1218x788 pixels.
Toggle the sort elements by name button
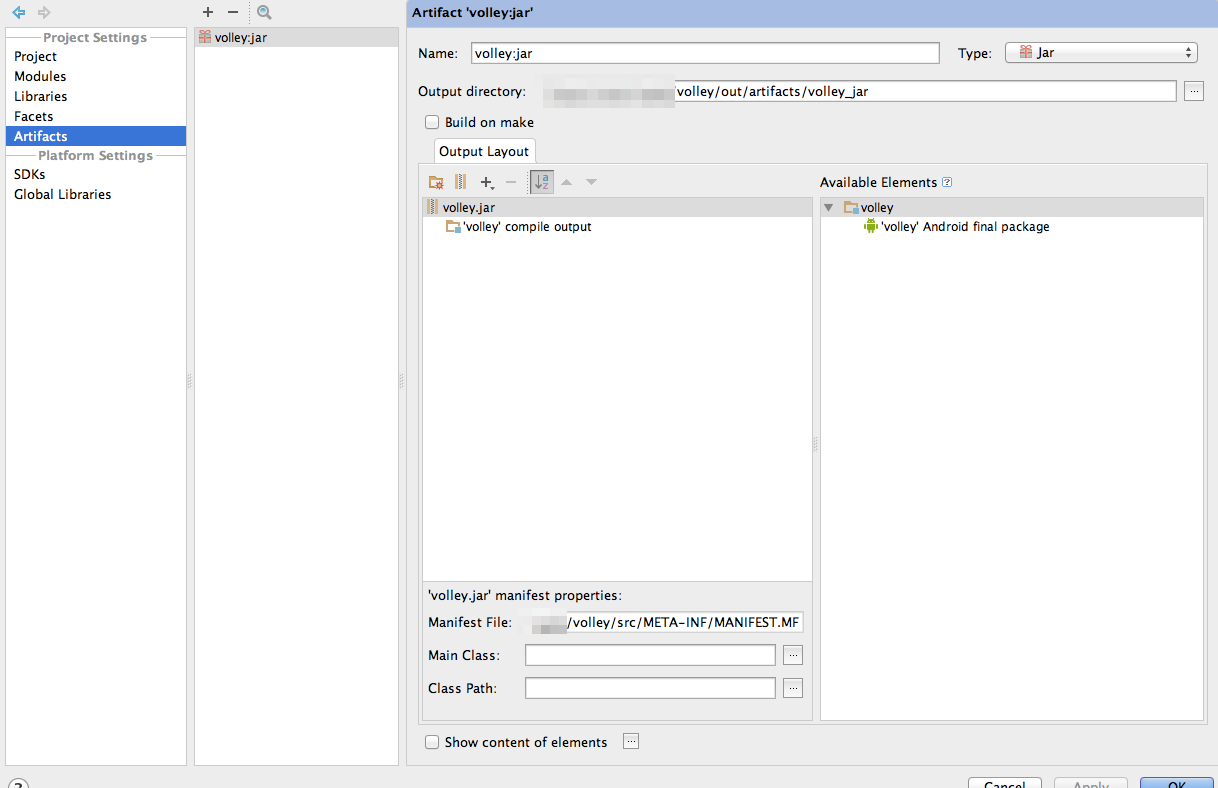541,182
